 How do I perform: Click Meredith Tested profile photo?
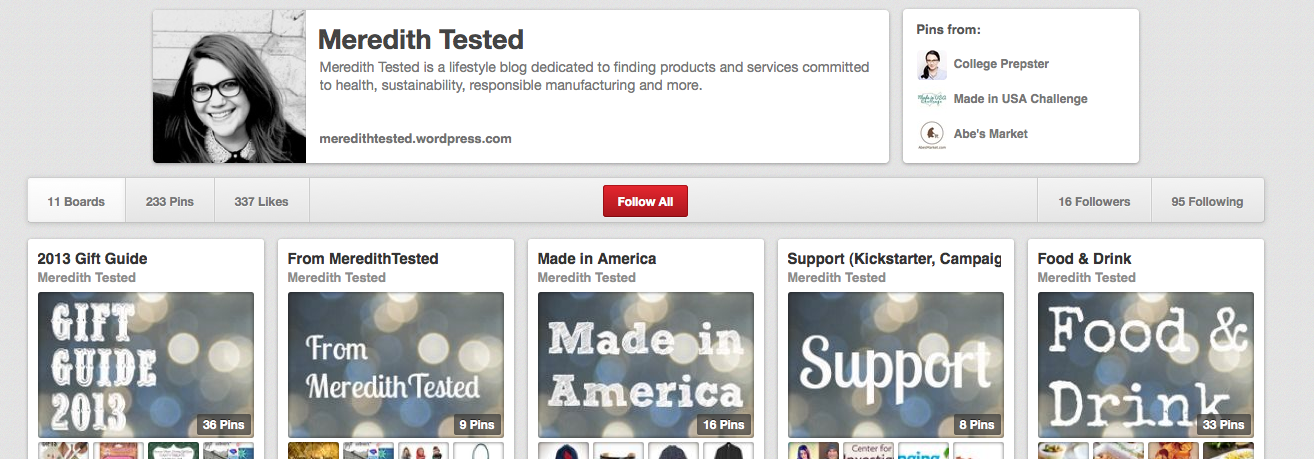click(x=230, y=87)
